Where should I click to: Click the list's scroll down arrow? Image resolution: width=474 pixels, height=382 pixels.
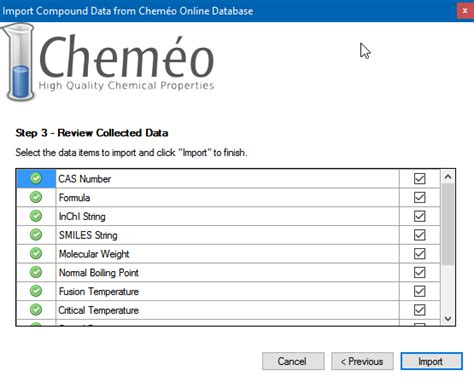[x=448, y=318]
